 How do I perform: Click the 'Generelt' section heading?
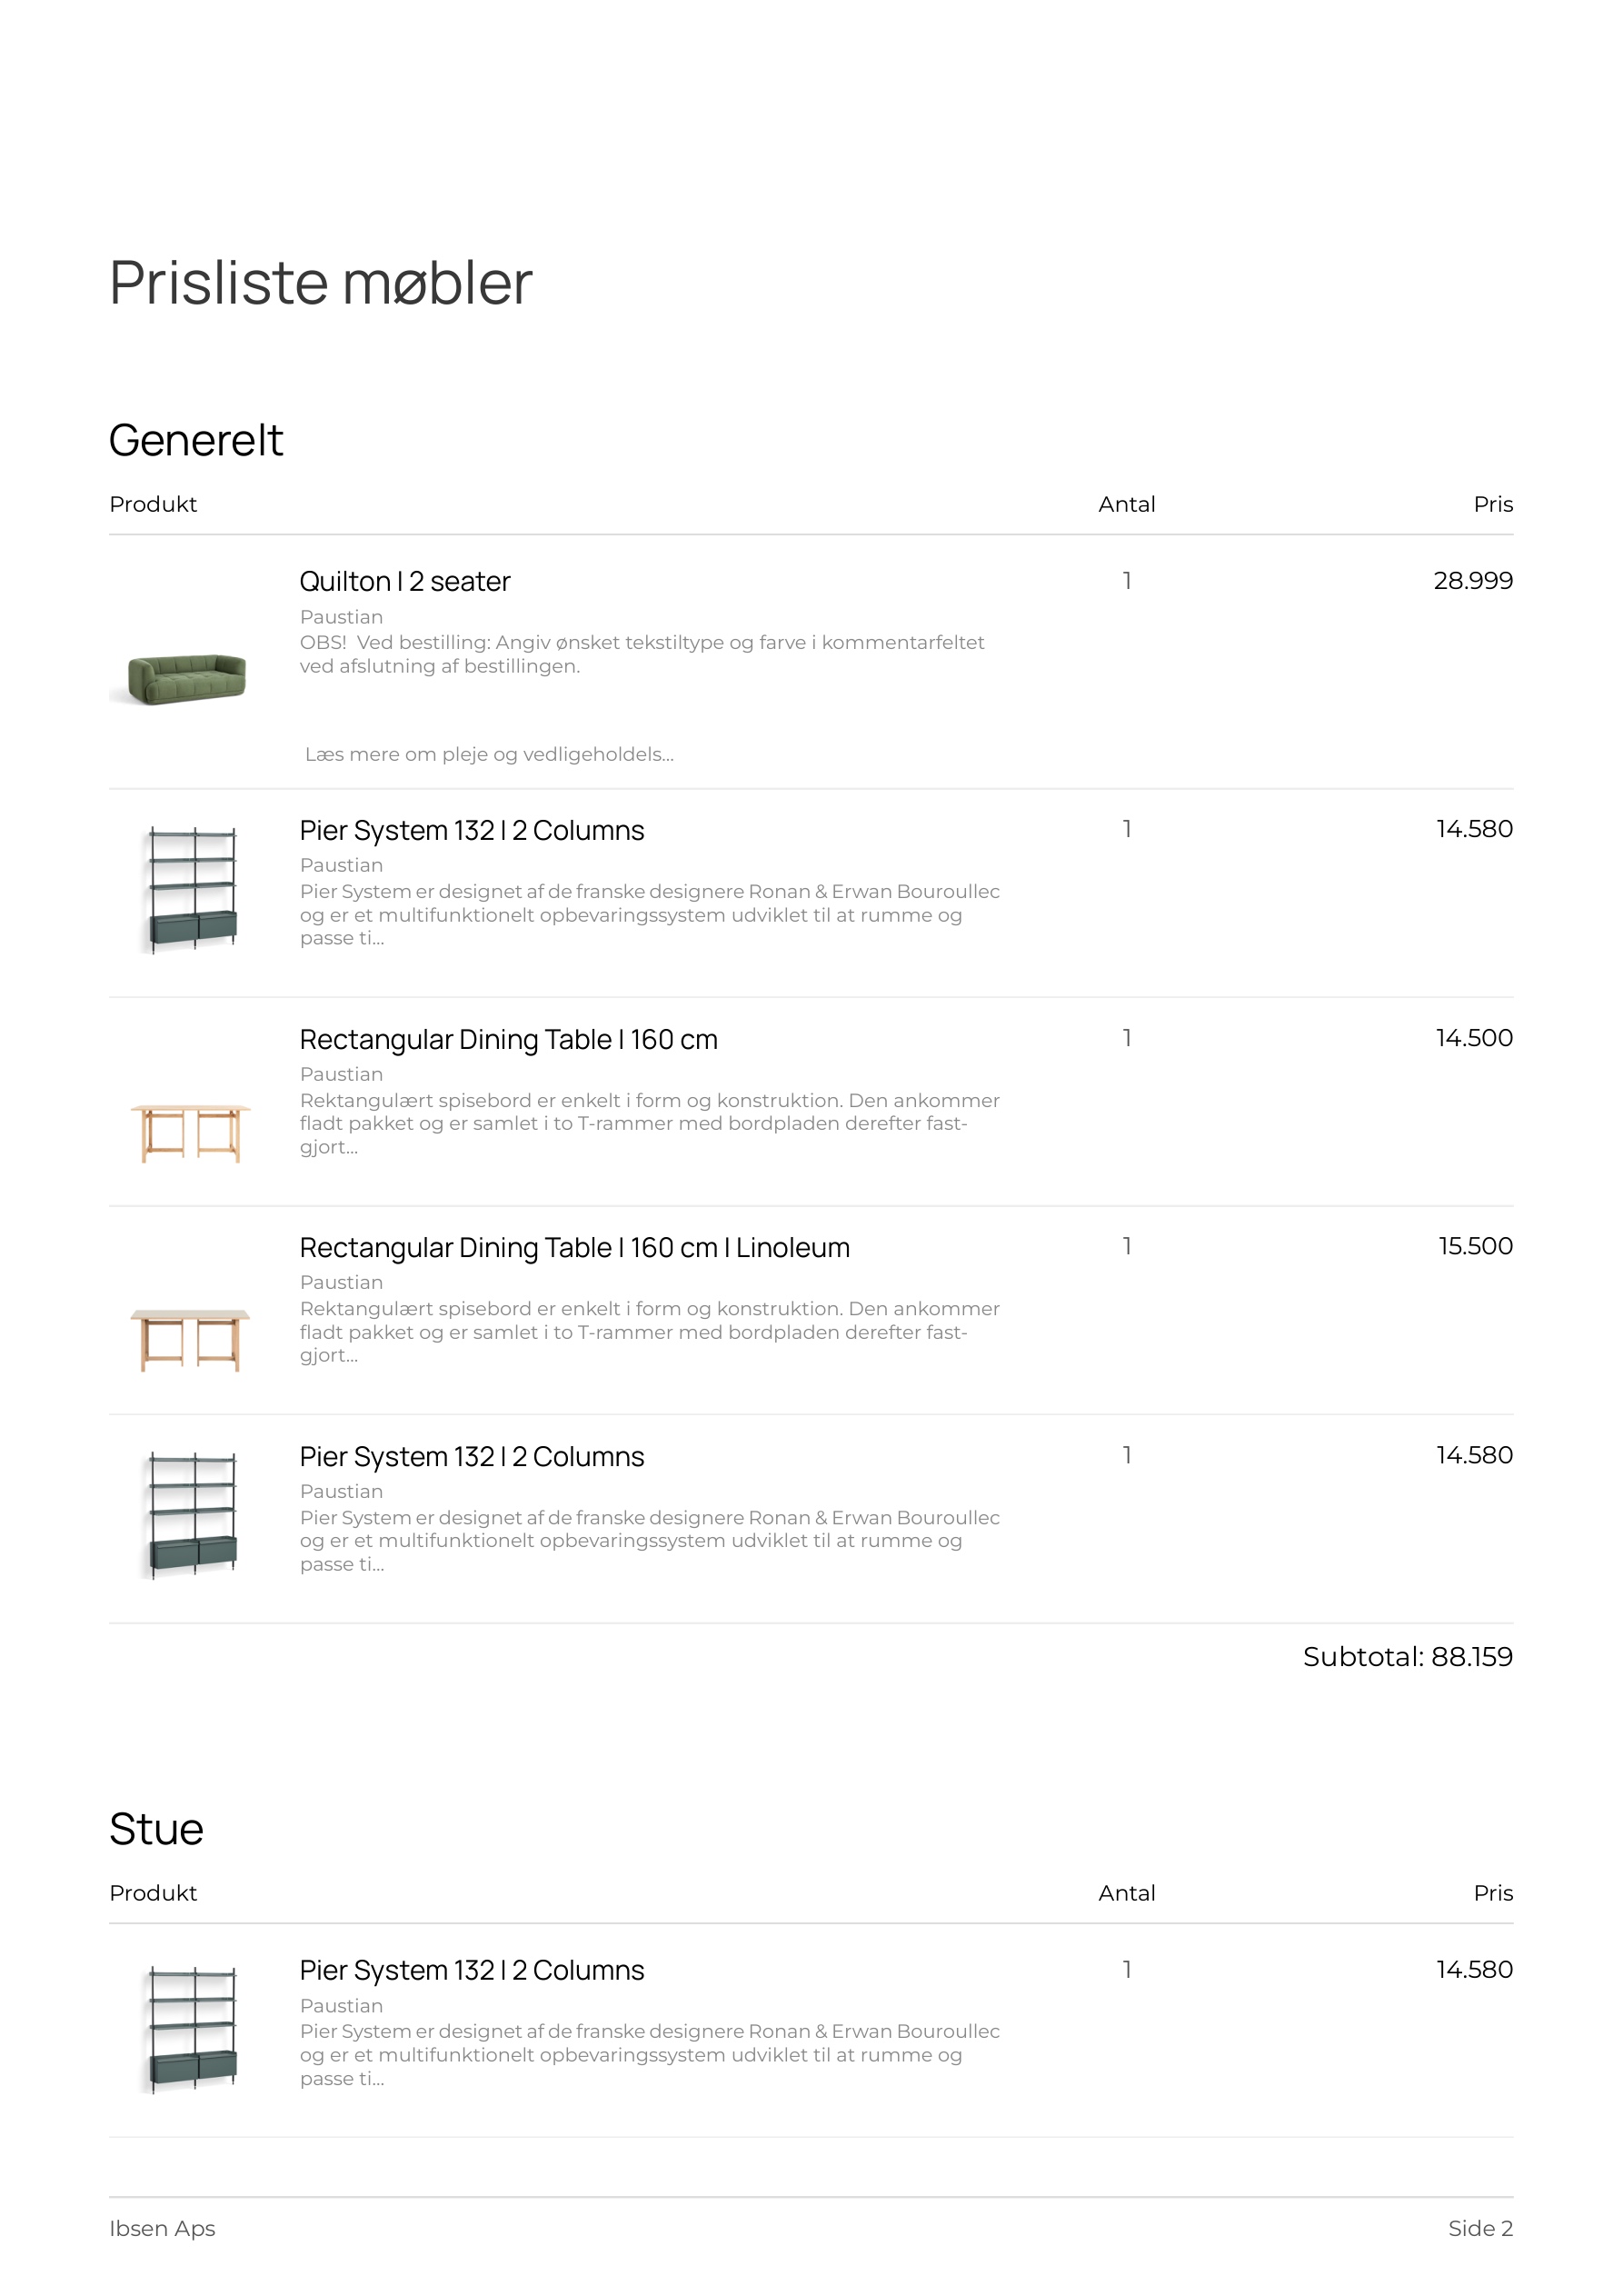196,440
